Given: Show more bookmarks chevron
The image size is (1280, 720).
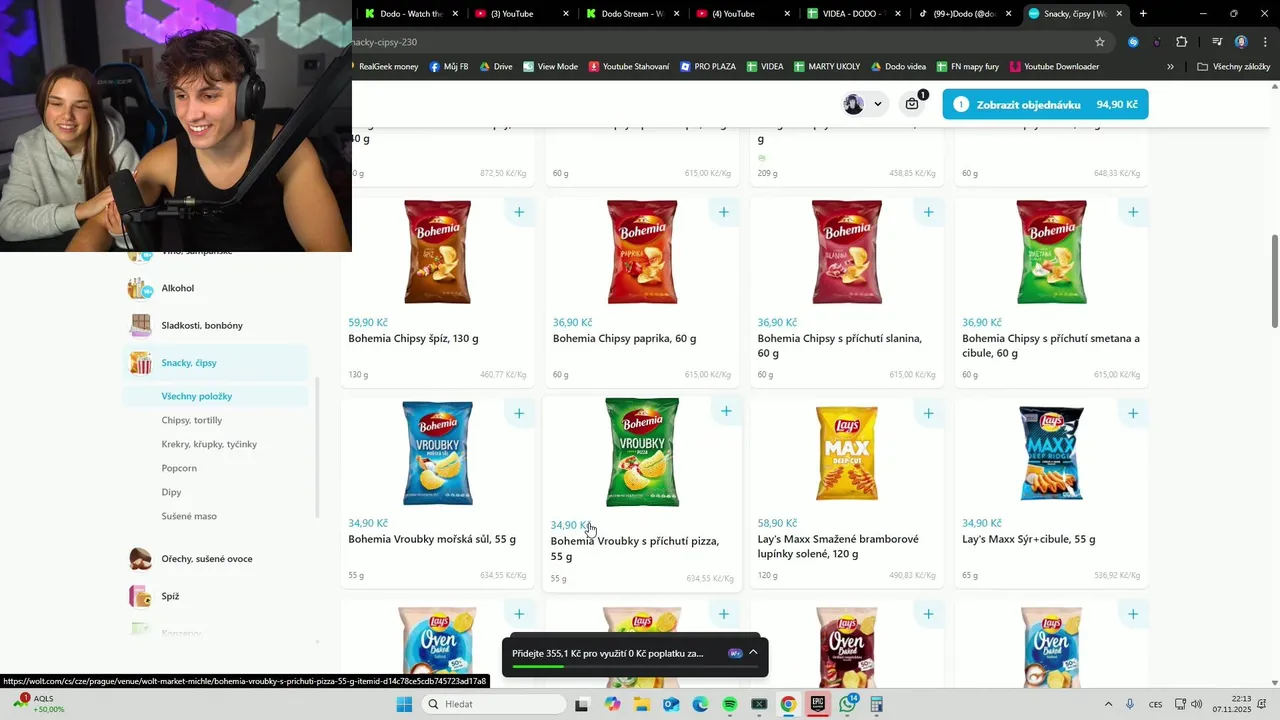Looking at the screenshot, I should 1171,67.
